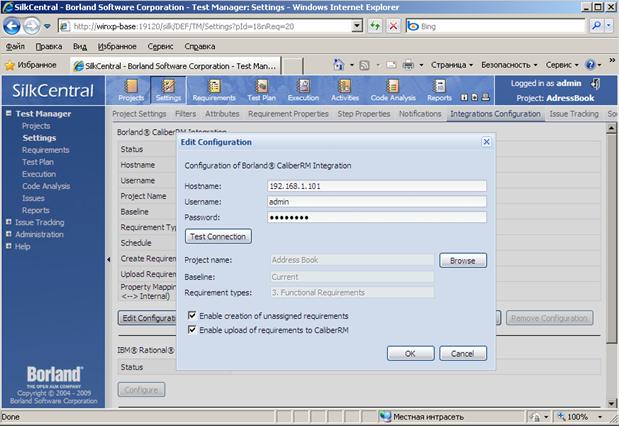Open the Безопасность command bar dropdown
Image resolution: width=619 pixels, height=428 pixels.
coord(509,65)
